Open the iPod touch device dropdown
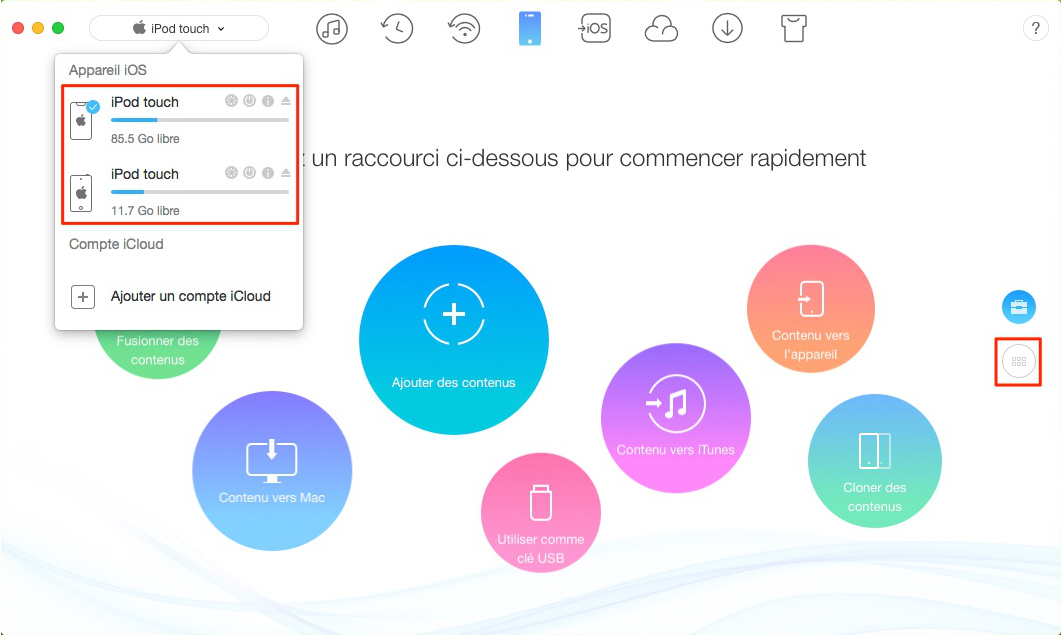The width and height of the screenshot is (1061, 636). pos(179,28)
